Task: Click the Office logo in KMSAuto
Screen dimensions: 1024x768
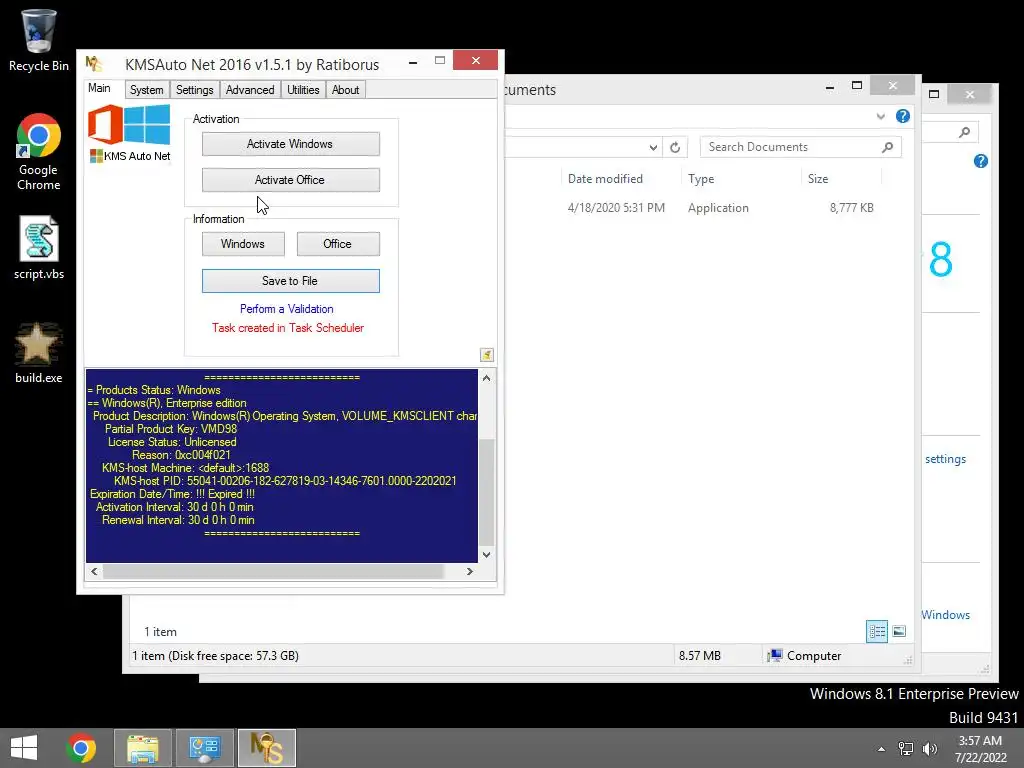Action: click(105, 124)
